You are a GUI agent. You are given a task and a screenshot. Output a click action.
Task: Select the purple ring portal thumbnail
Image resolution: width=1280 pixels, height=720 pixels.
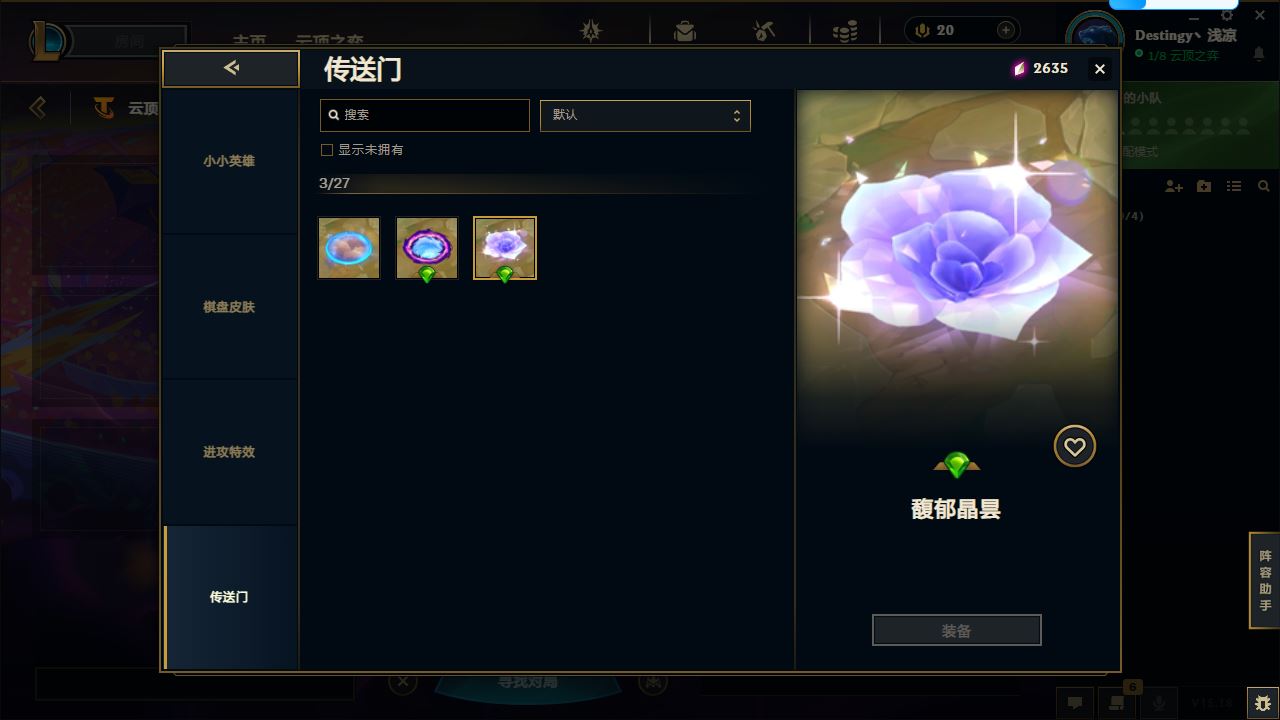pos(427,248)
